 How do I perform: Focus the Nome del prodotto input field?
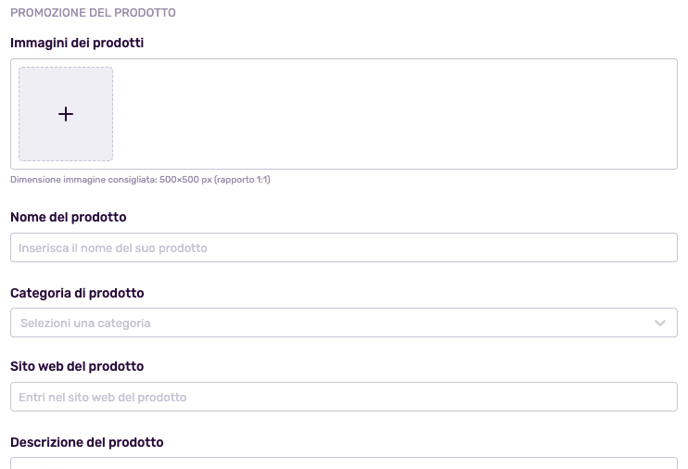344,247
